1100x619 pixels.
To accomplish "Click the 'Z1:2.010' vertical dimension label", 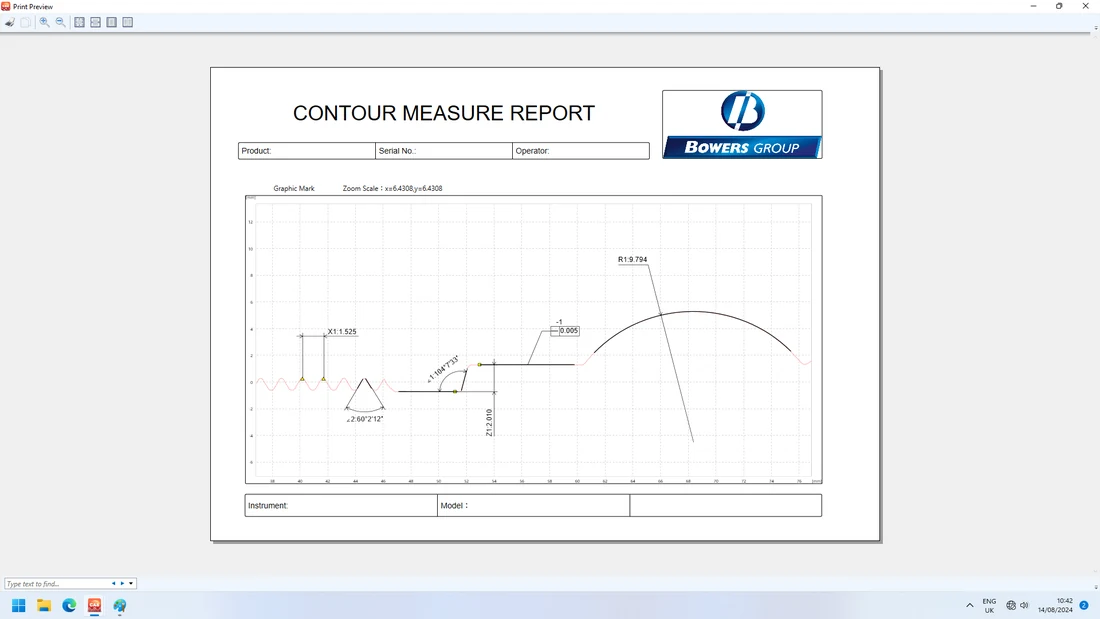I will [489, 422].
